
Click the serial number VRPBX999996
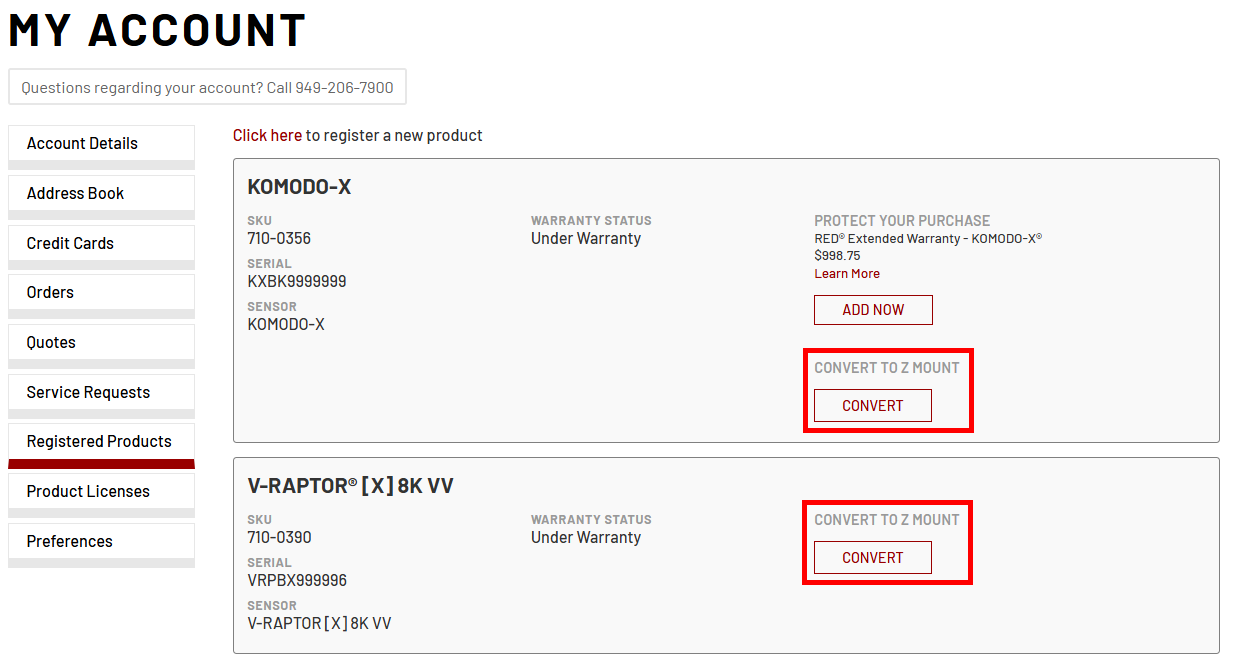pos(297,580)
